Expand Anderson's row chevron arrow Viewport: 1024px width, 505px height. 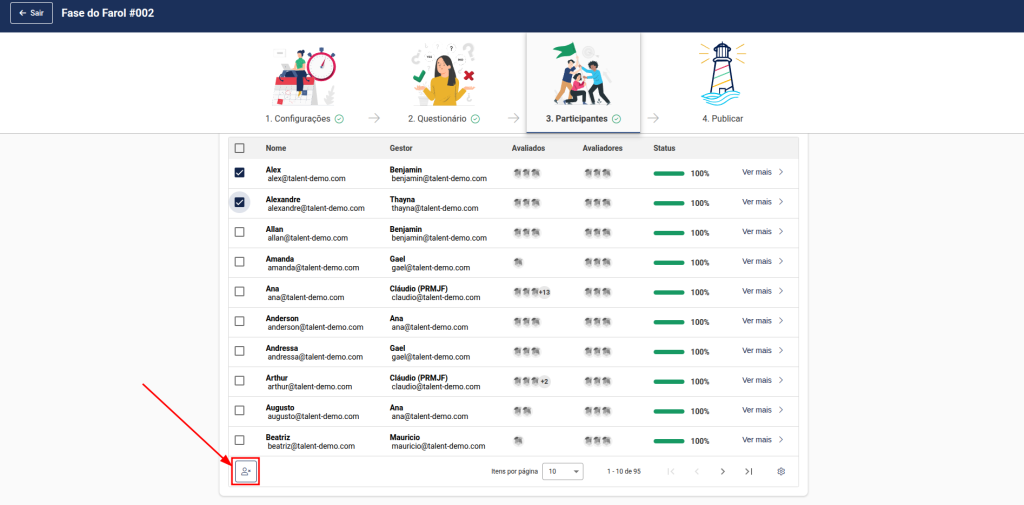click(x=781, y=321)
